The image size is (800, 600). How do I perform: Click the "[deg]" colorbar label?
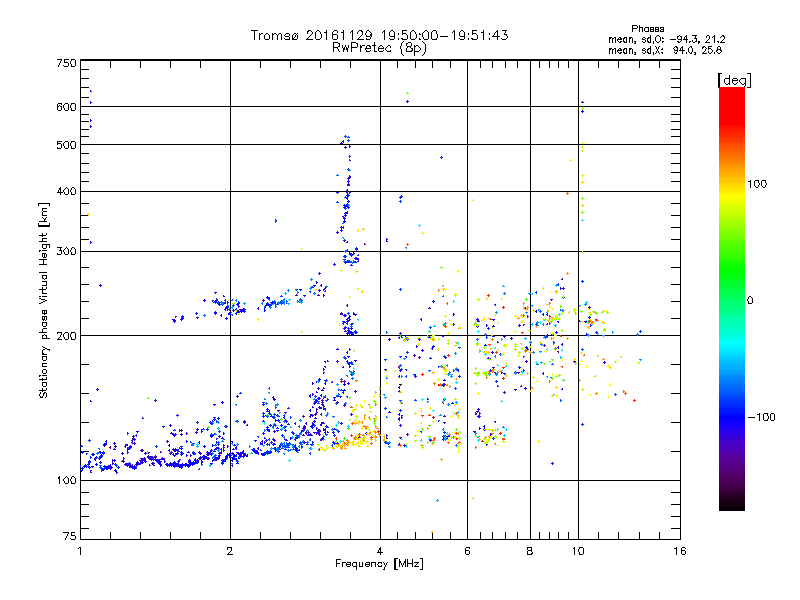(734, 81)
